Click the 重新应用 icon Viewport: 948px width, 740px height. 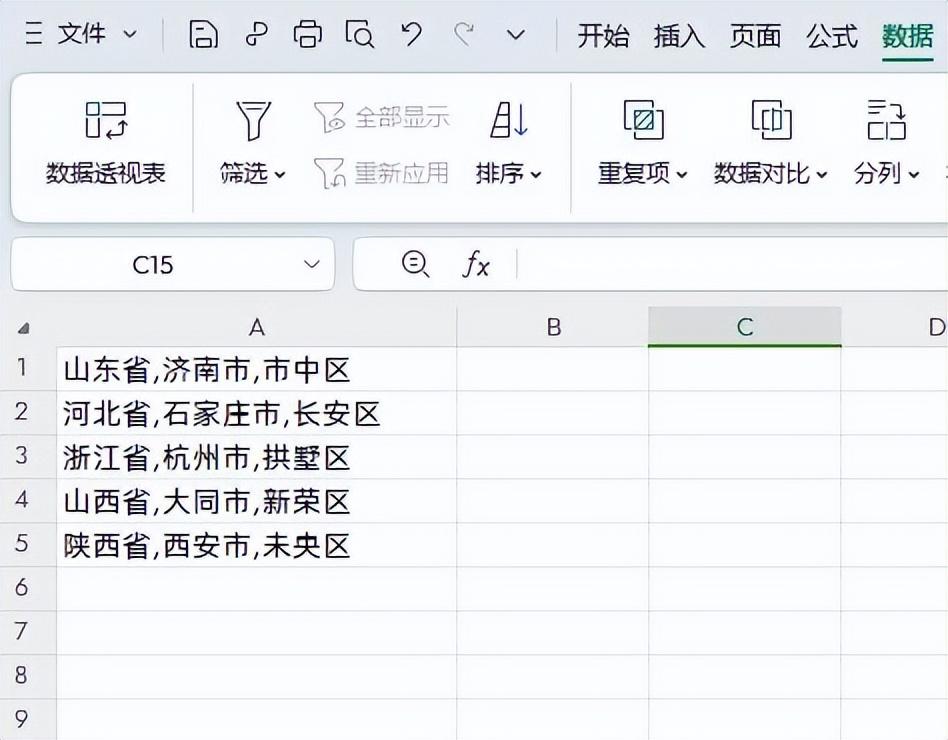330,173
